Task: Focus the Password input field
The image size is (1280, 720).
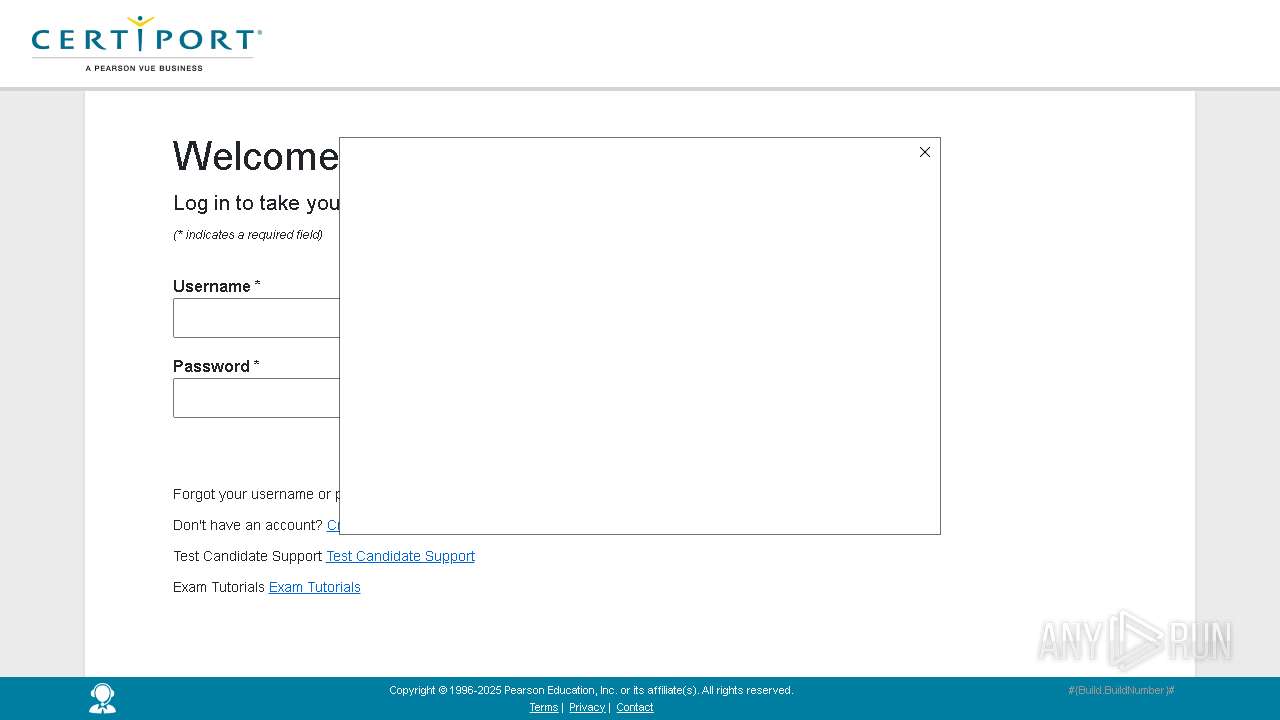Action: pyautogui.click(x=256, y=398)
